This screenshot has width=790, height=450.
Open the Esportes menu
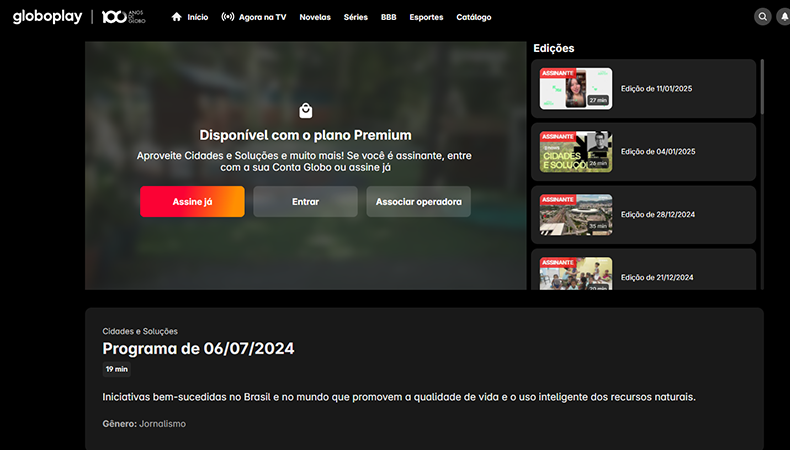pyautogui.click(x=426, y=17)
